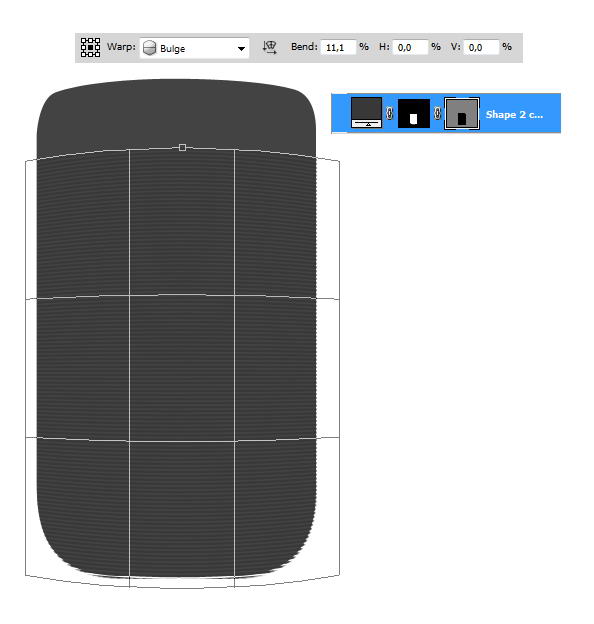
Task: Select the black layer mask thumbnail
Action: tap(414, 113)
